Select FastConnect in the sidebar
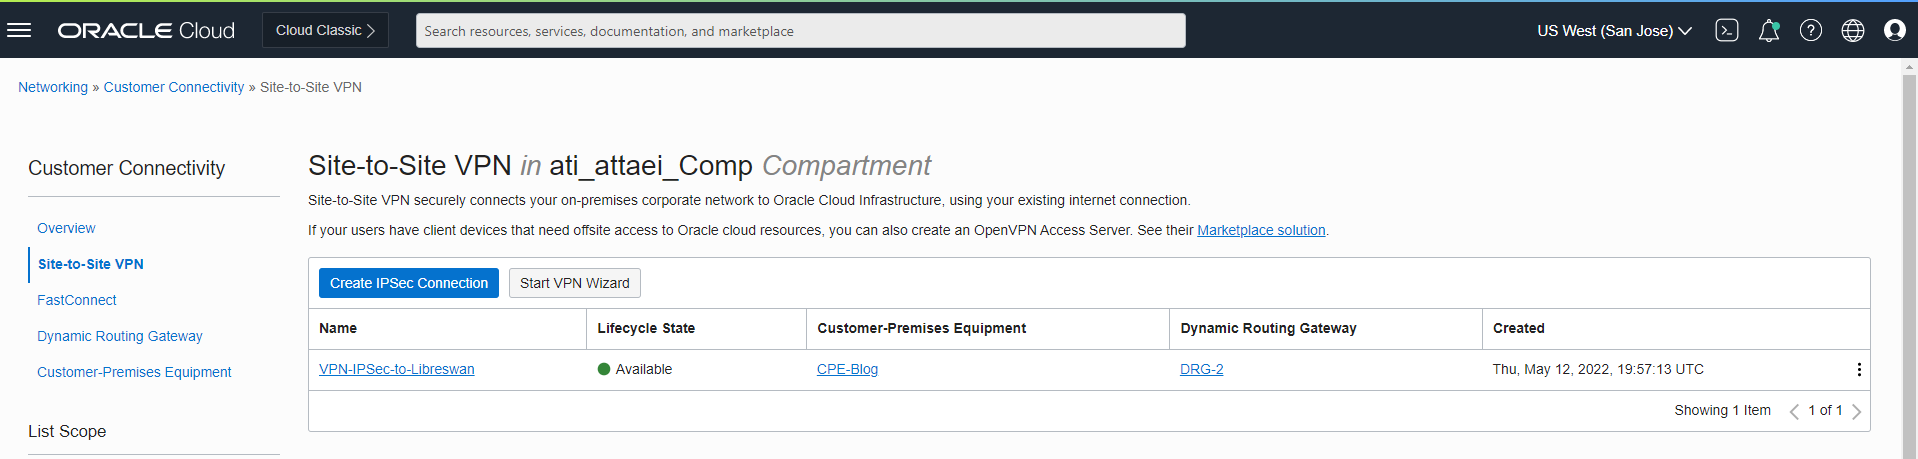The height and width of the screenshot is (459, 1918). 77,300
